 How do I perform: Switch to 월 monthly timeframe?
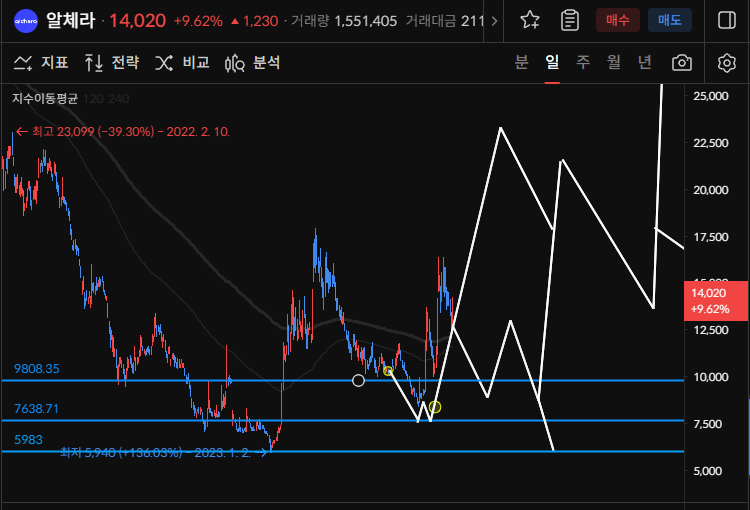click(x=614, y=62)
